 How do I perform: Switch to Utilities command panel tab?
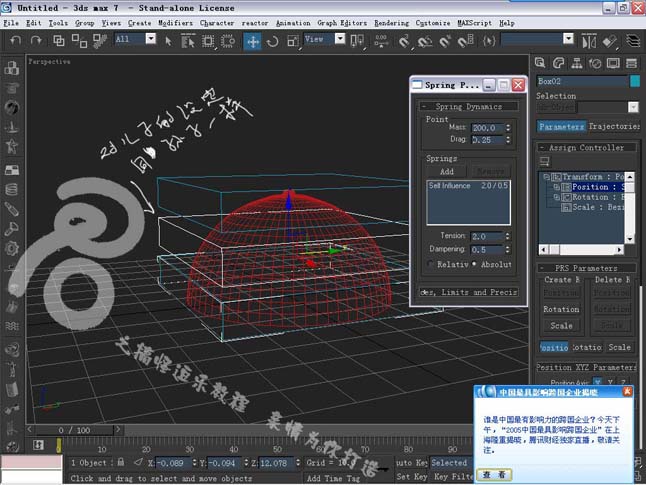(631, 63)
